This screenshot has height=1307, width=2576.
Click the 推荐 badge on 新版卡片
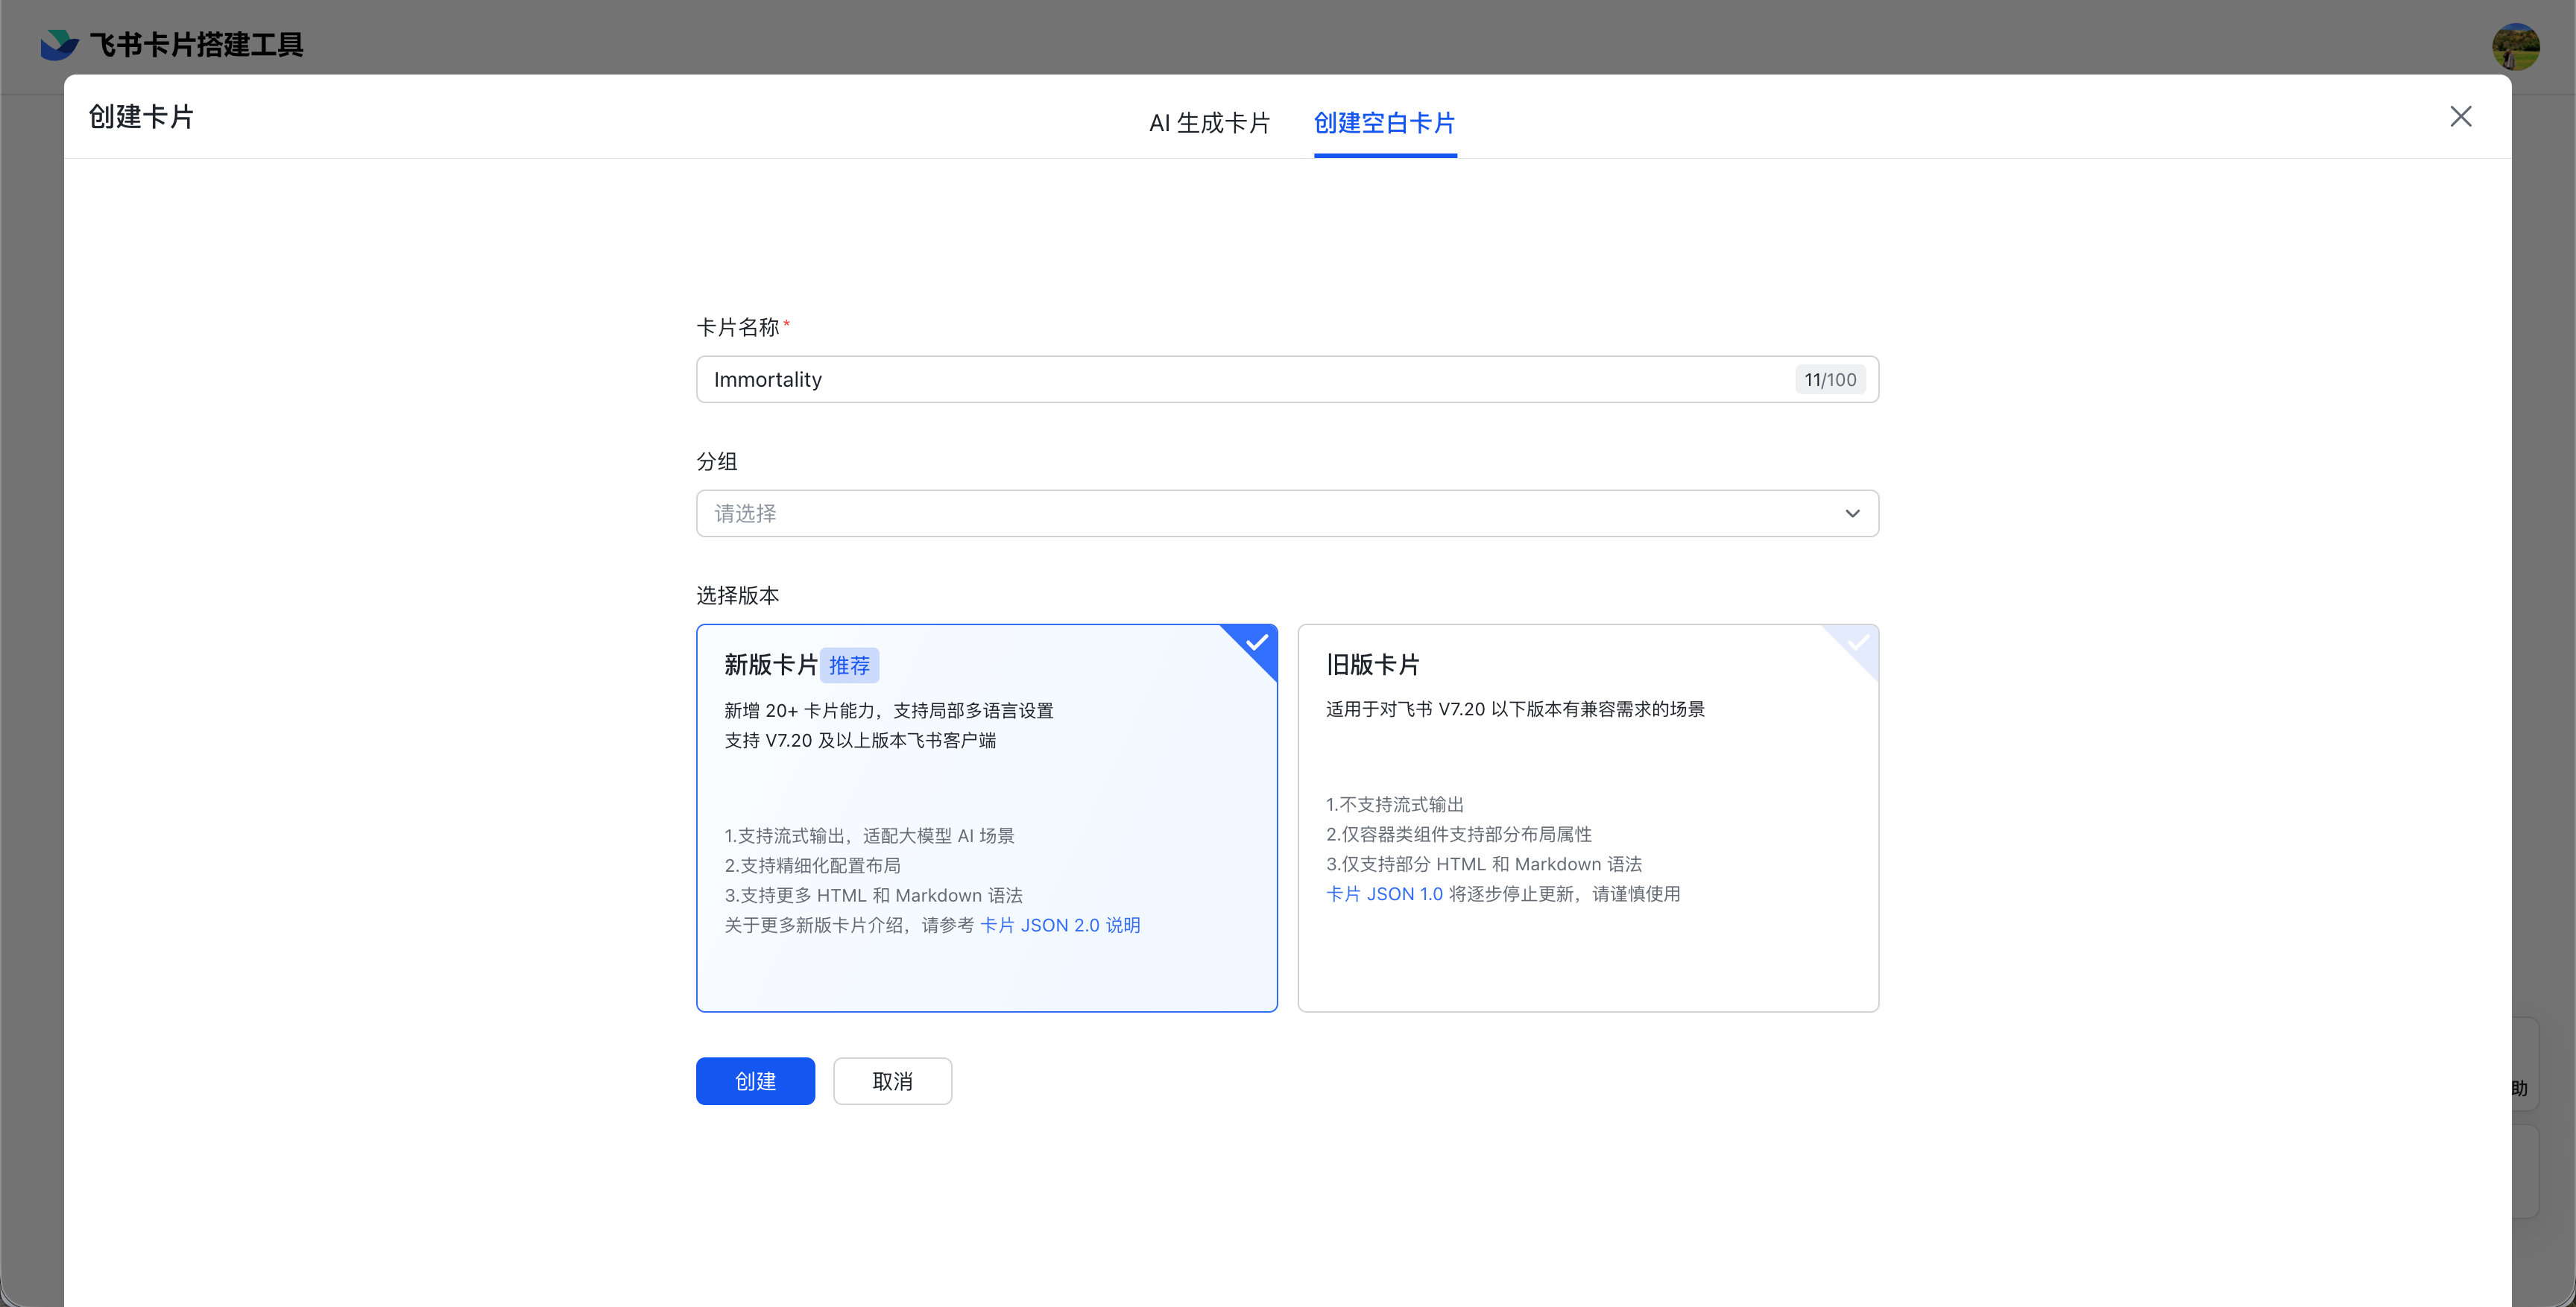[x=849, y=665]
